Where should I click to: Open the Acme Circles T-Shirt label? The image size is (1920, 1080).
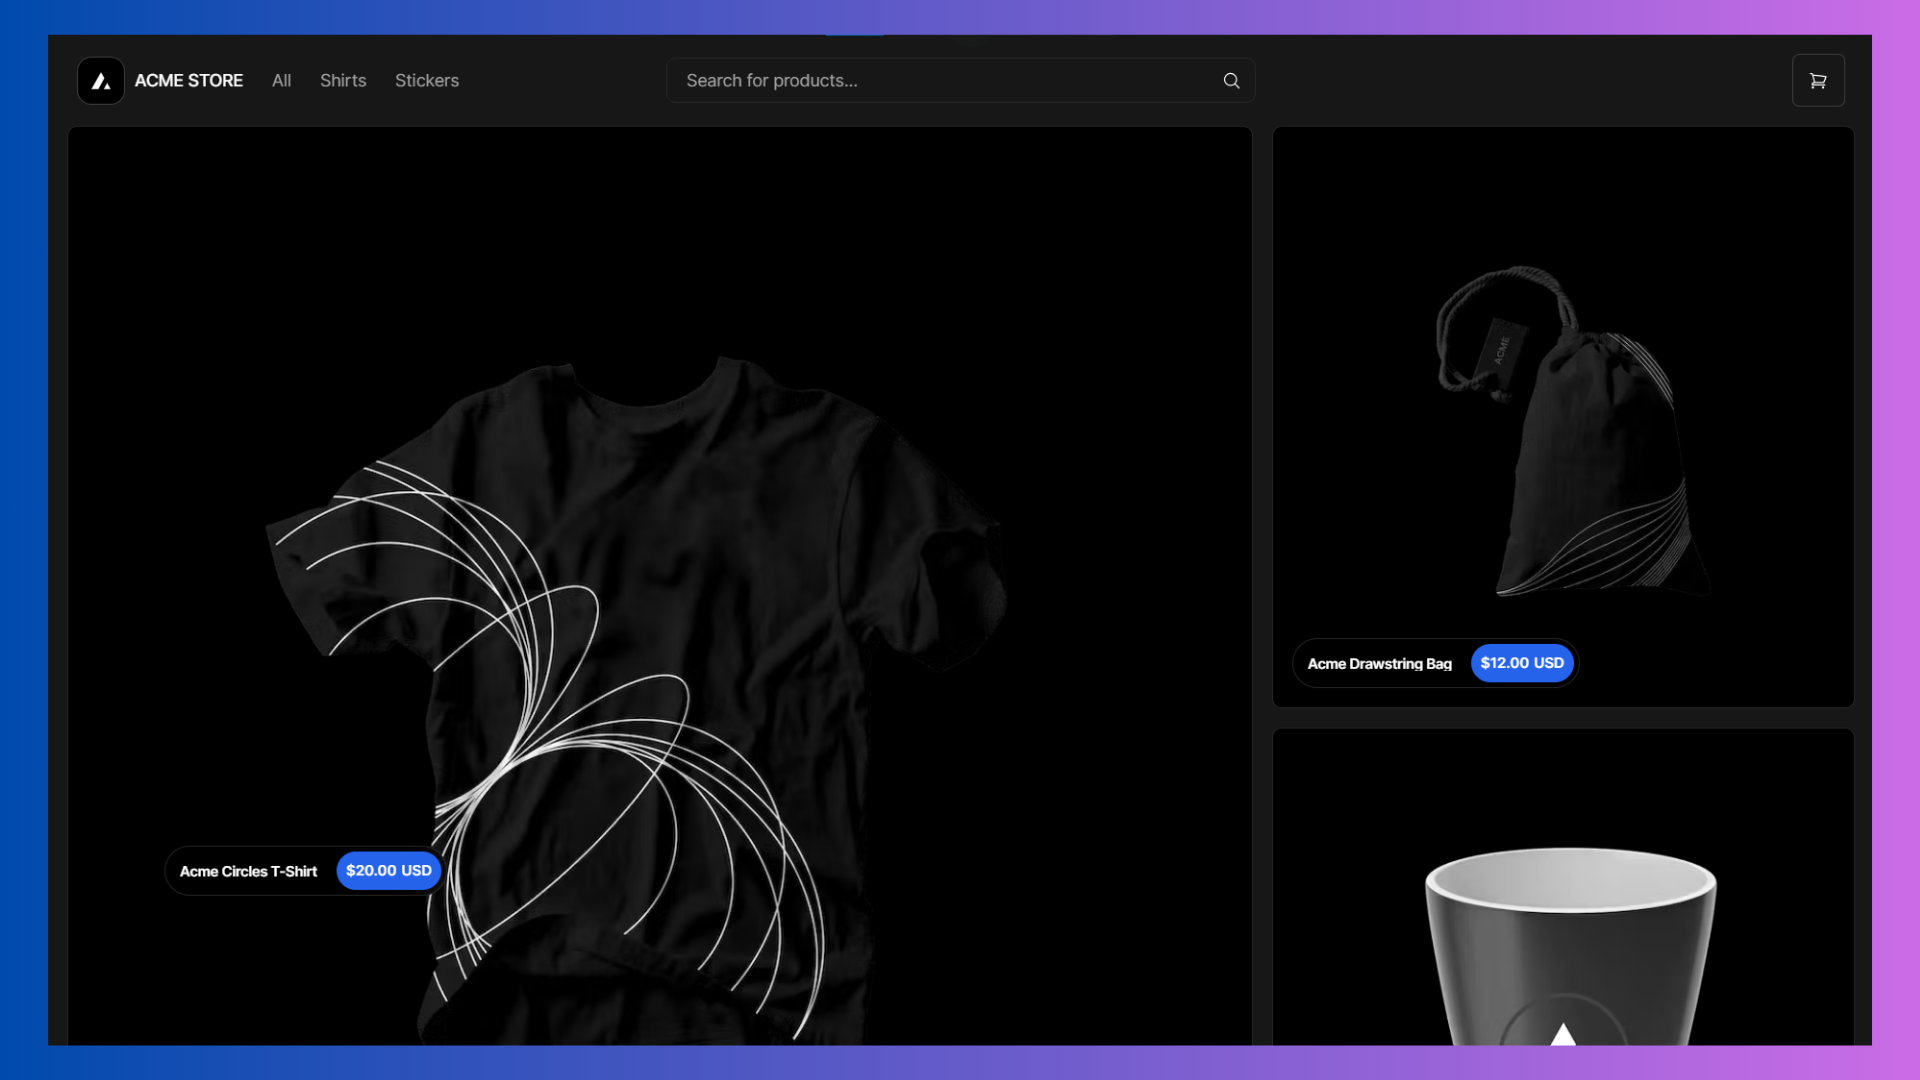click(x=248, y=871)
